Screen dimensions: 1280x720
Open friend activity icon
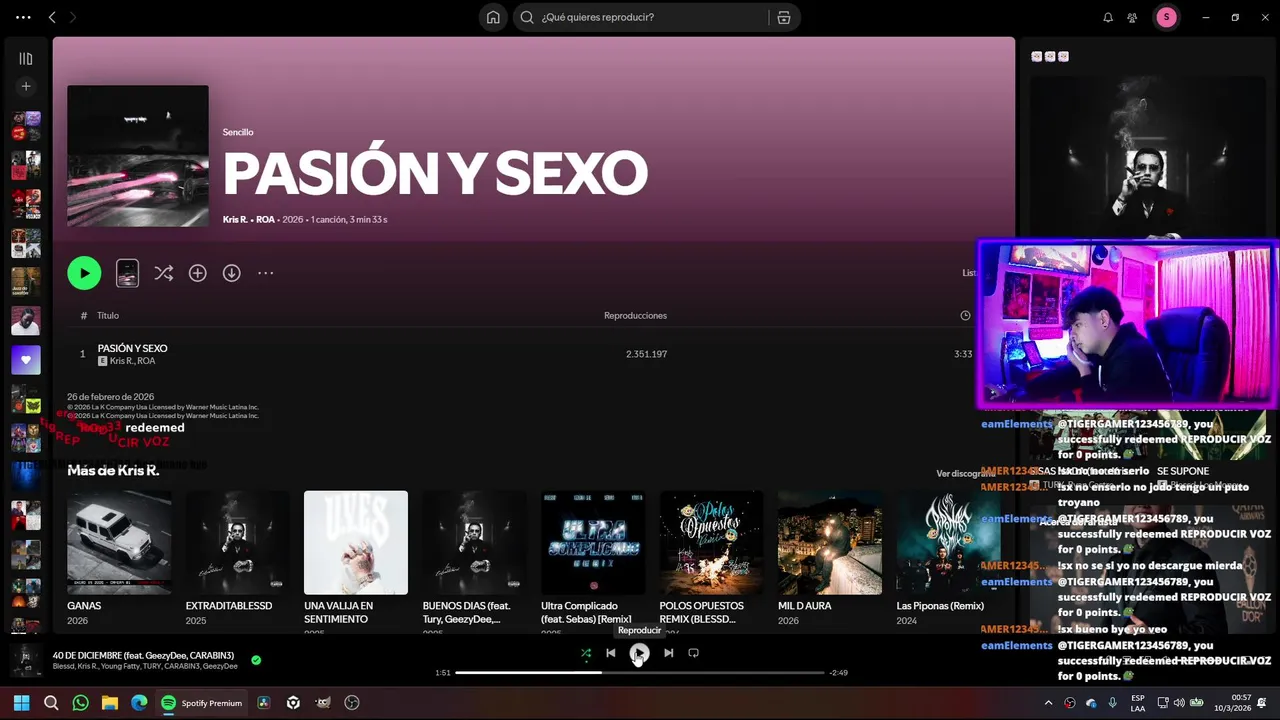tap(1132, 17)
